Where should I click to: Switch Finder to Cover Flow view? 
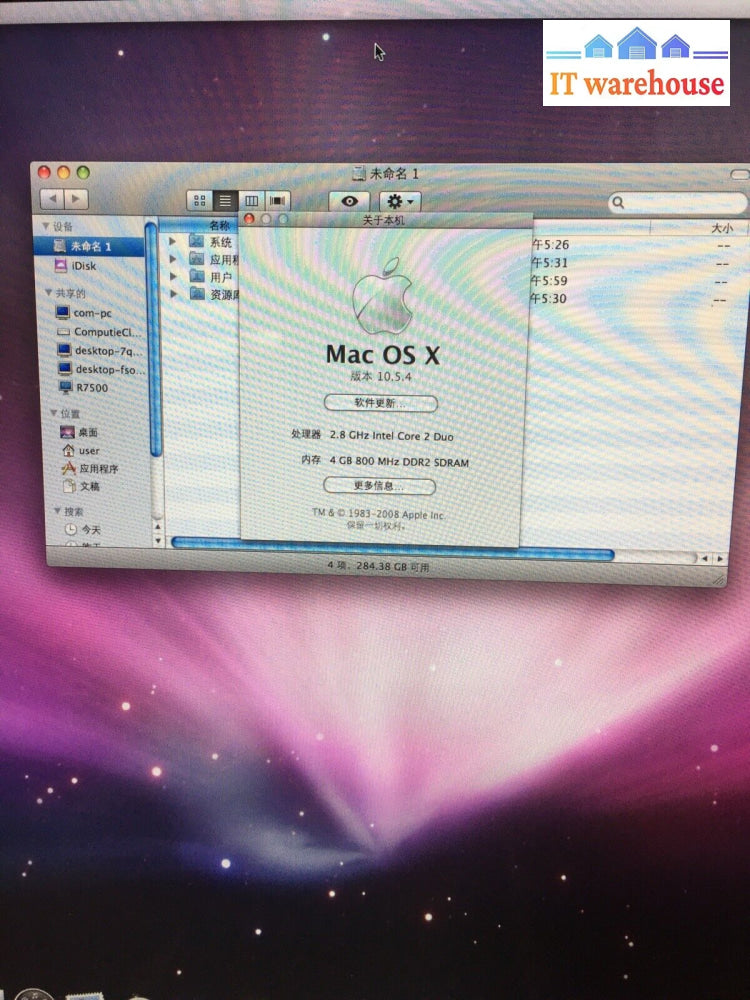(x=277, y=201)
